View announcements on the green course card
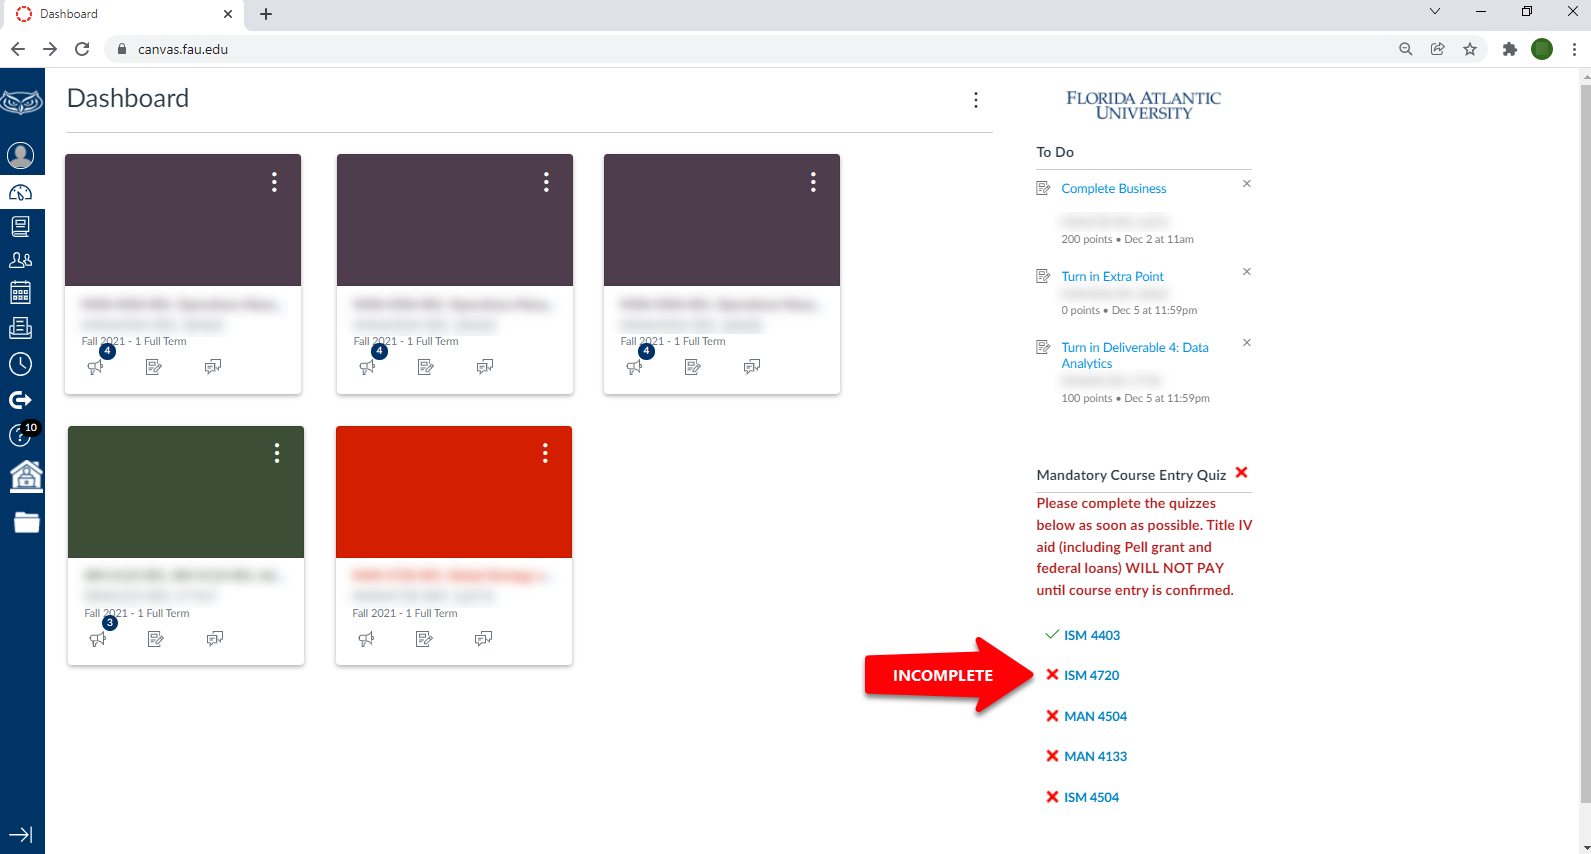The image size is (1591, 854). [x=98, y=639]
